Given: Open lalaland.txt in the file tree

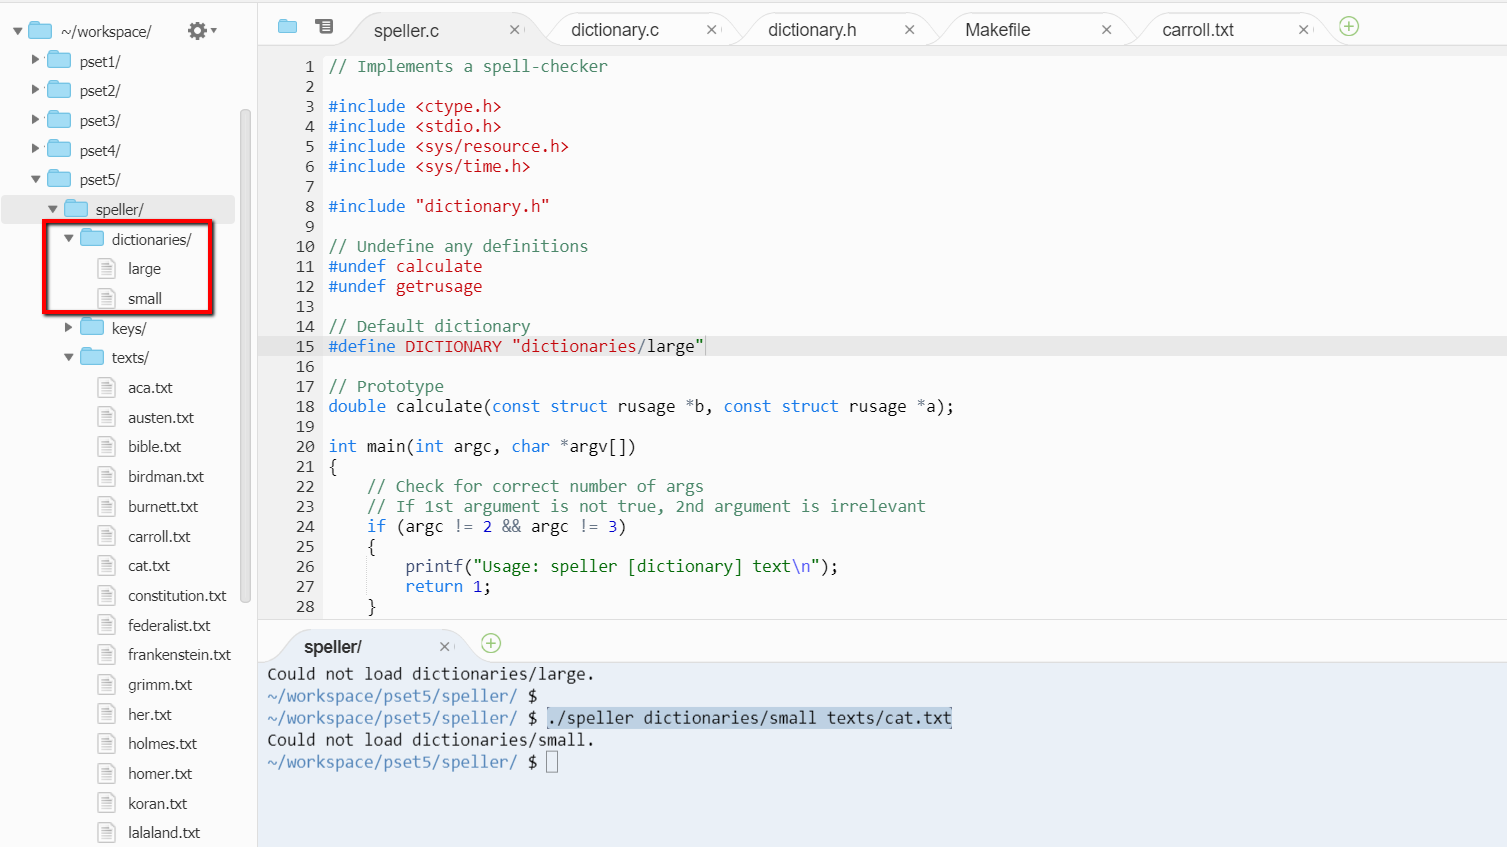Looking at the screenshot, I should tap(164, 832).
